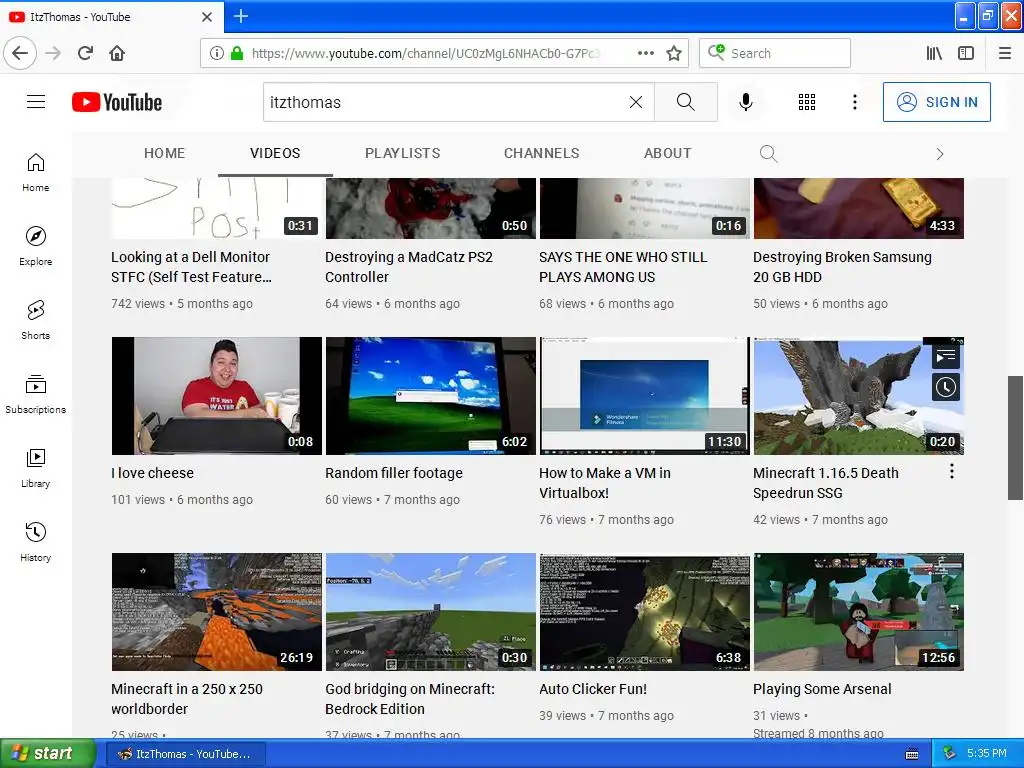Show site information for the page
This screenshot has height=768, width=1024.
(217, 53)
